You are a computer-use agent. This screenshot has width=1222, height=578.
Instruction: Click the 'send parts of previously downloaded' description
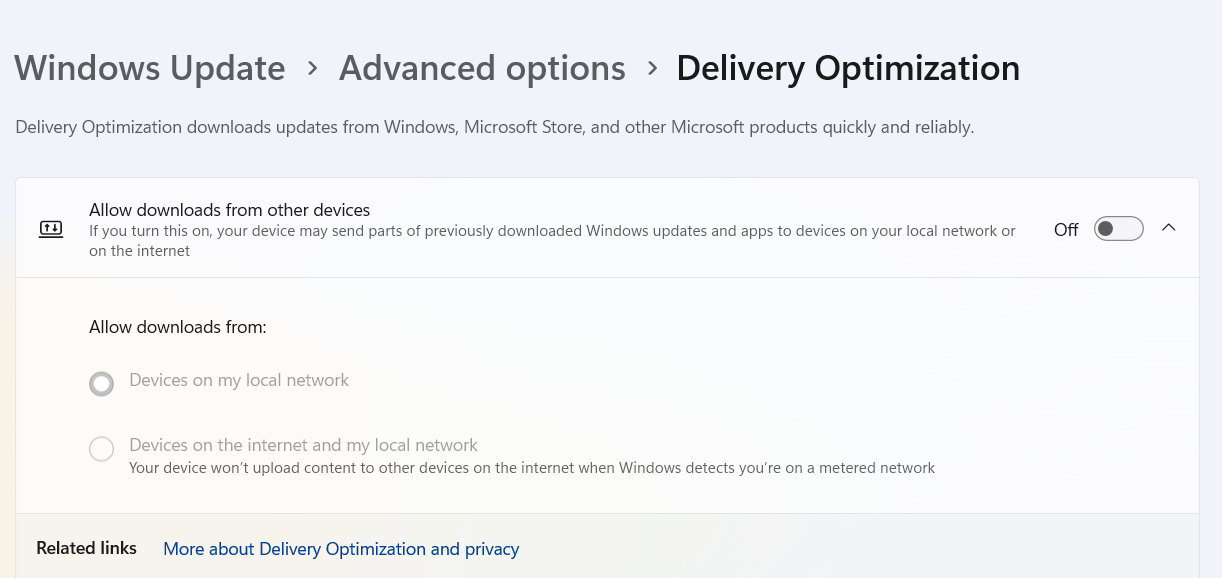552,231
